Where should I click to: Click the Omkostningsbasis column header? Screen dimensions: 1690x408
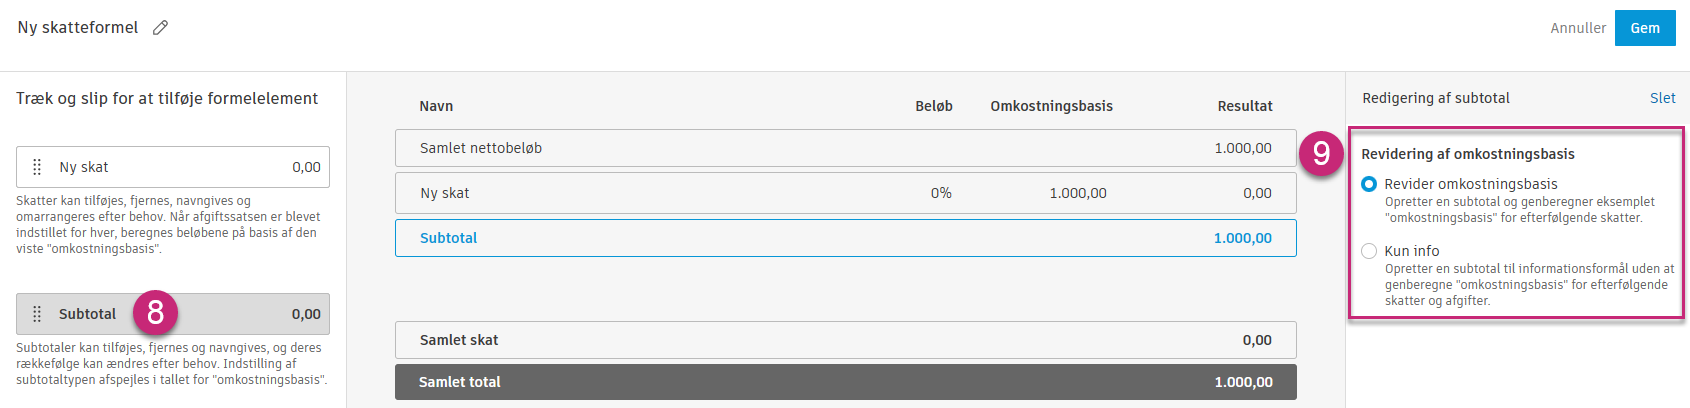coord(1051,106)
